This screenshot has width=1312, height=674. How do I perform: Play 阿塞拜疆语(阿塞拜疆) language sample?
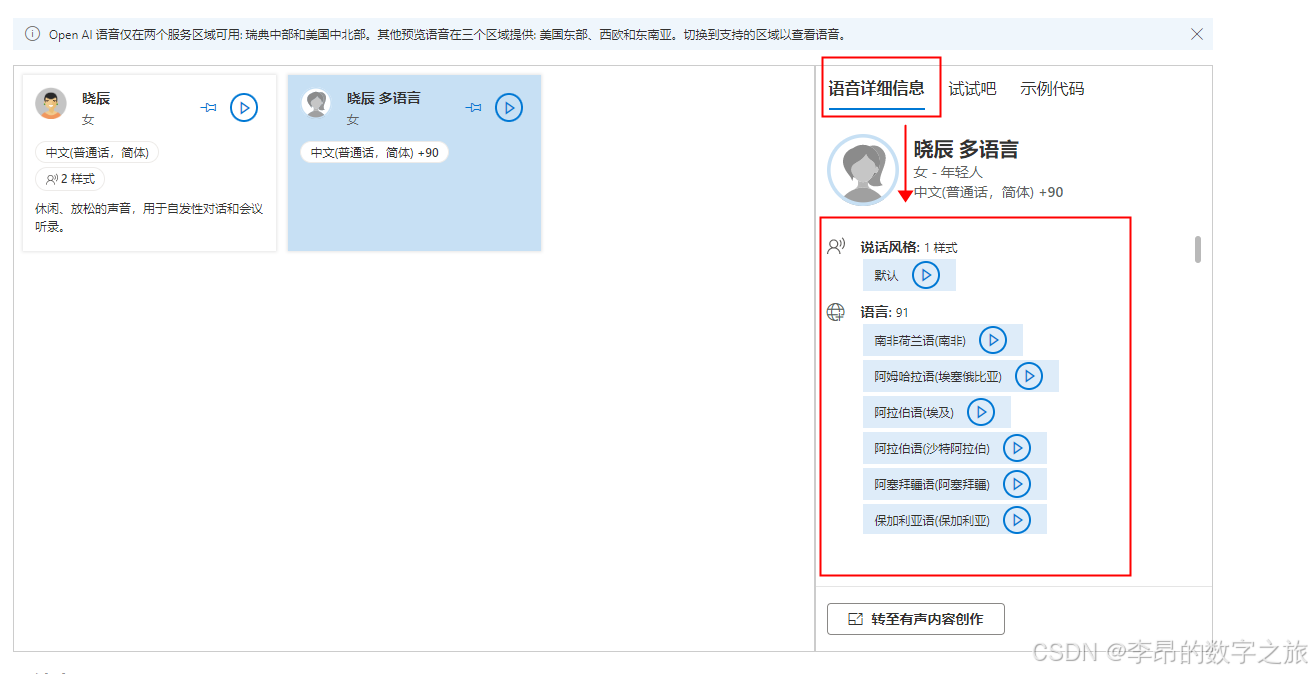click(1017, 484)
